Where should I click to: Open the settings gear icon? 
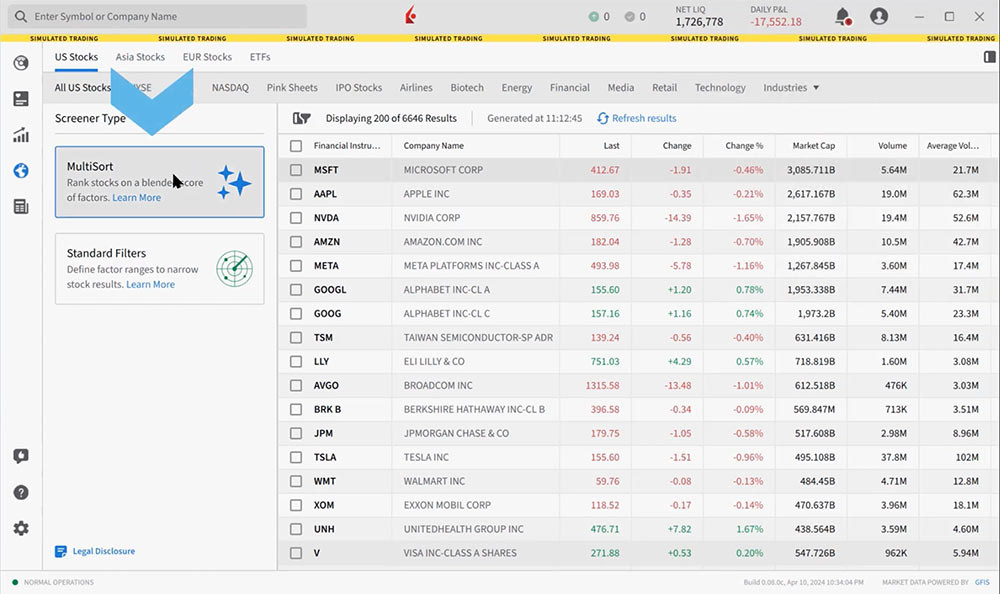click(x=21, y=528)
